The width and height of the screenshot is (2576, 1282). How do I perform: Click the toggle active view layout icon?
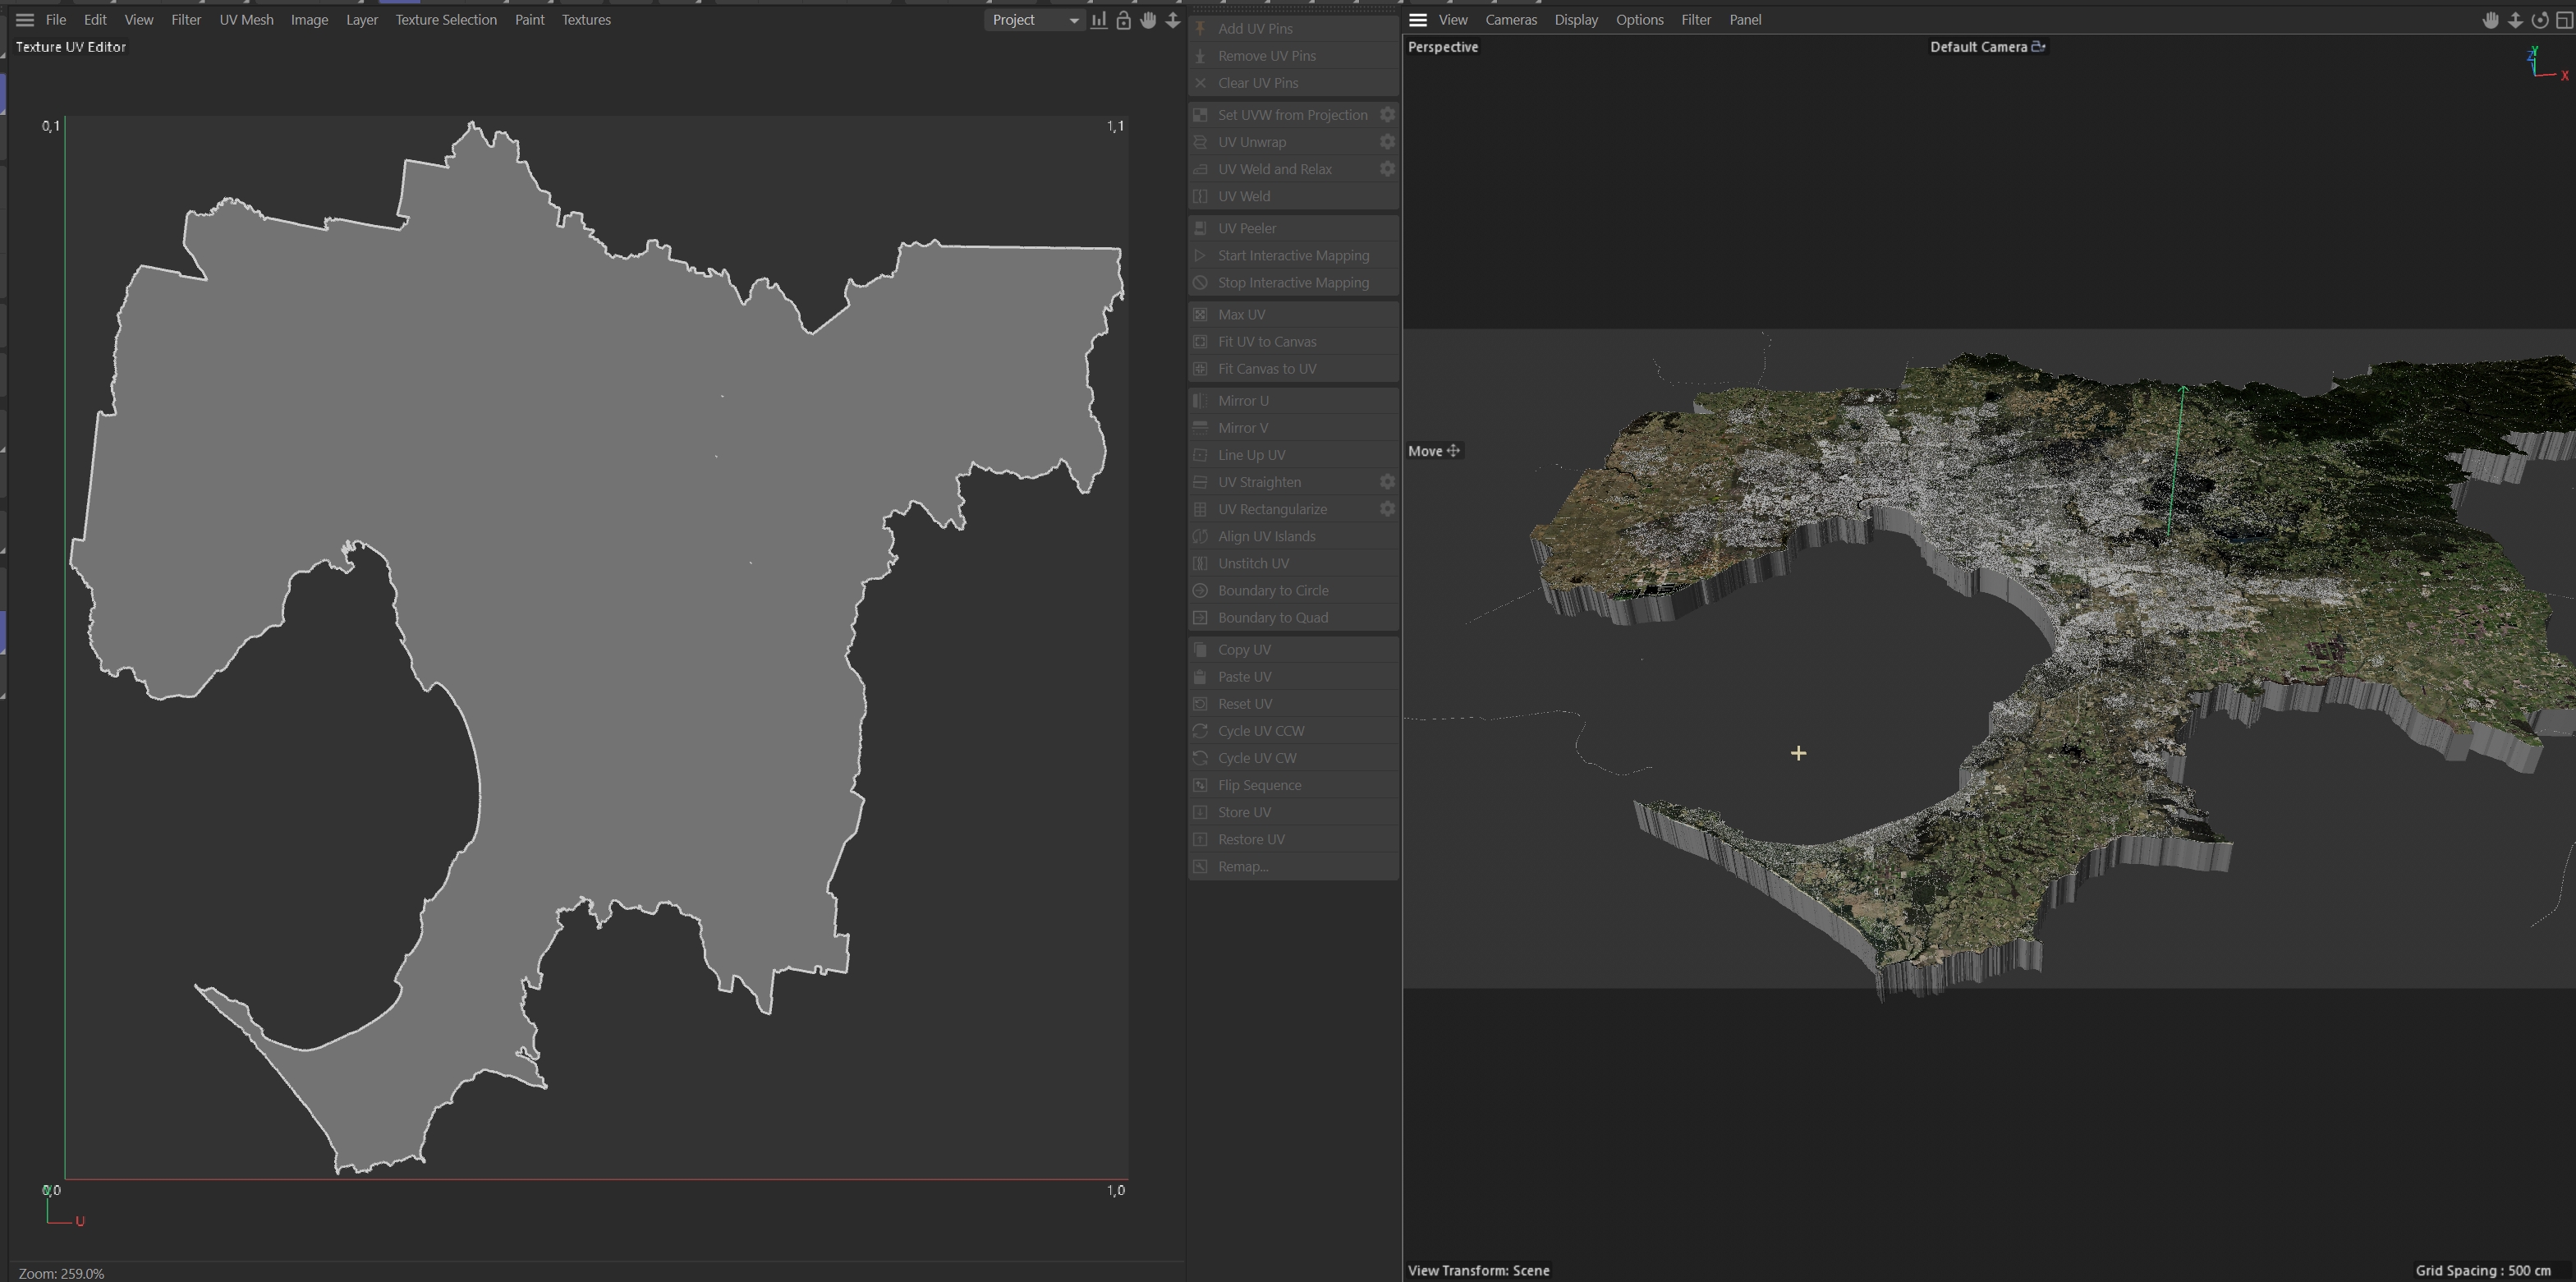(2564, 20)
